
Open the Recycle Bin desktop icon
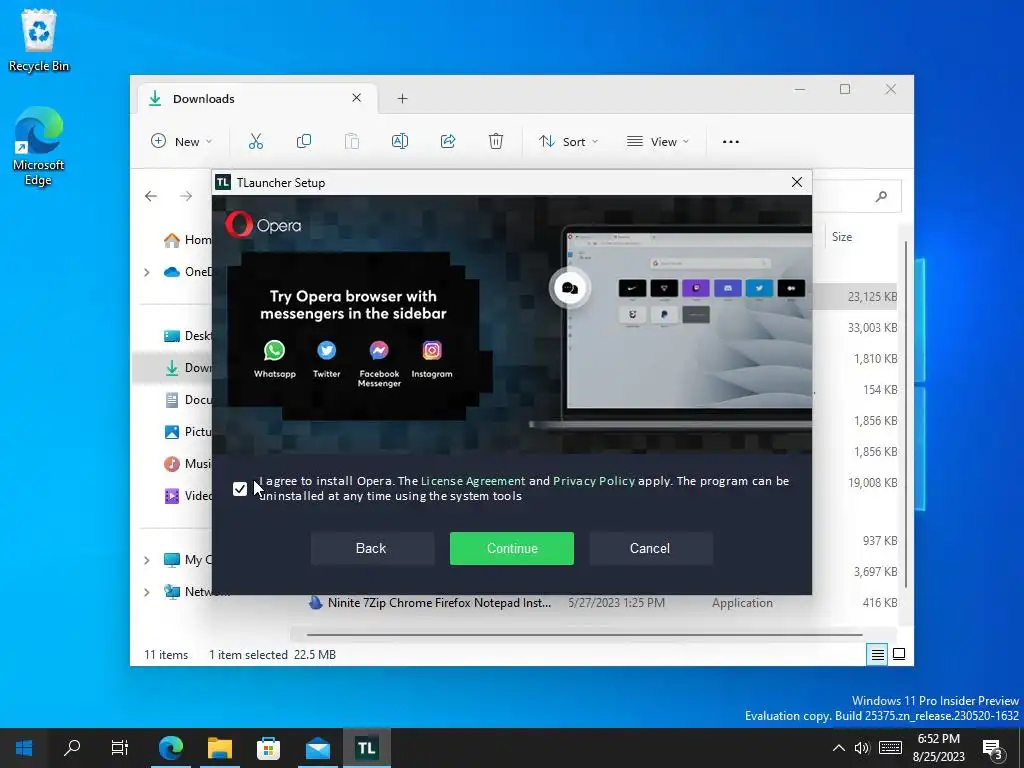click(x=39, y=40)
